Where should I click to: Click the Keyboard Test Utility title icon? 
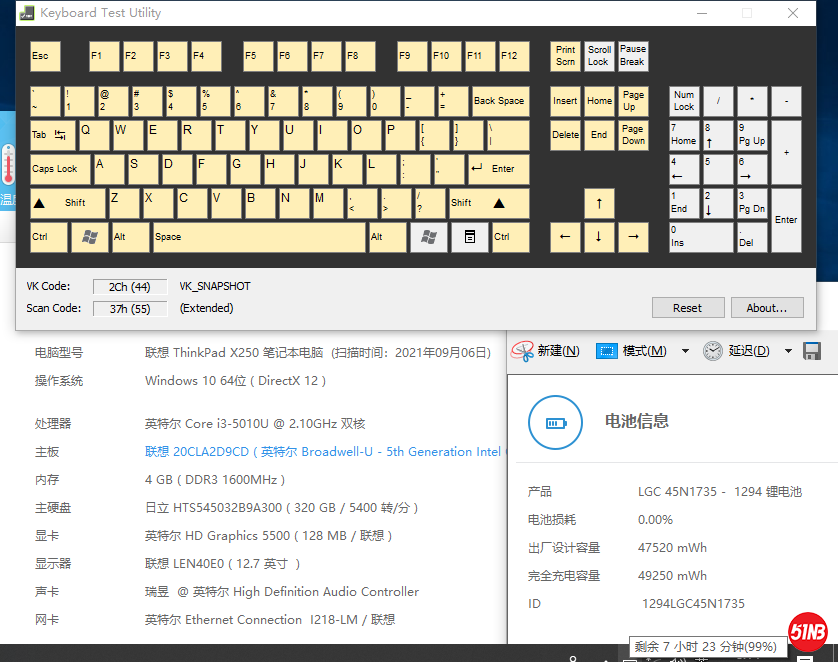27,13
